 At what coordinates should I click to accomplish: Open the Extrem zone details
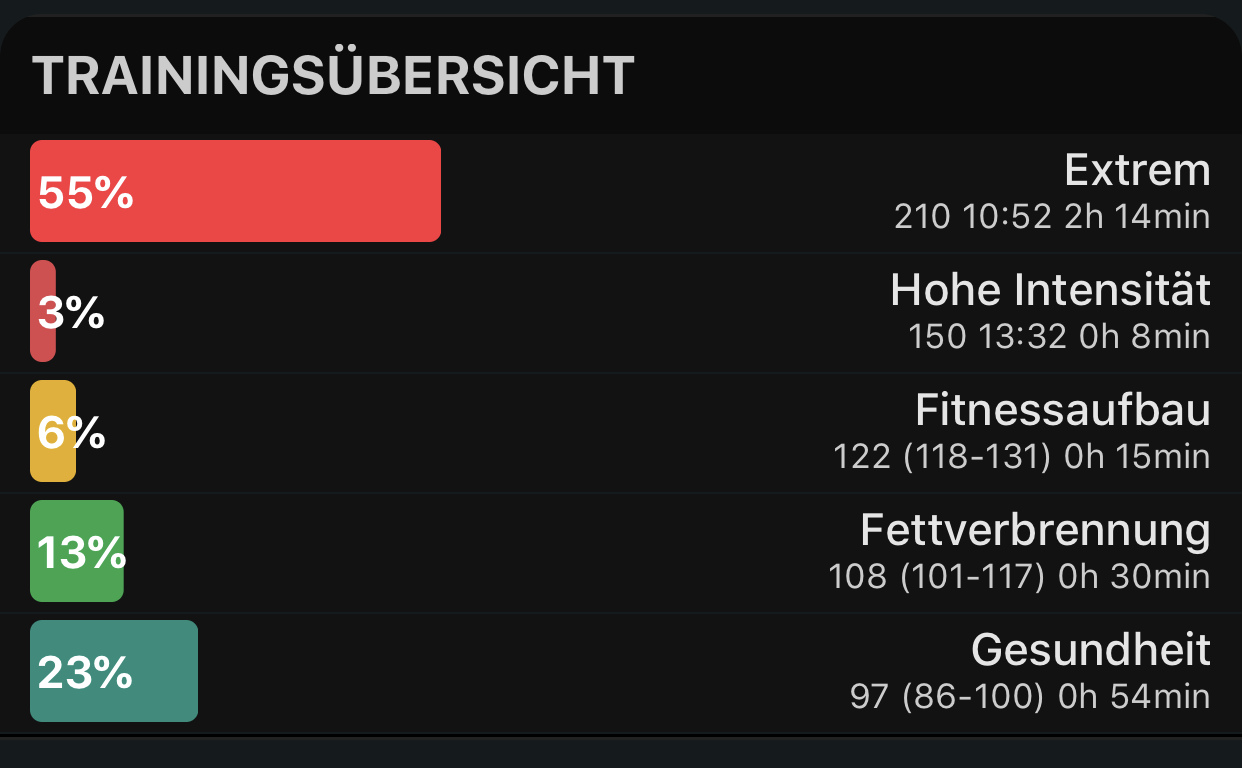[x=1138, y=170]
